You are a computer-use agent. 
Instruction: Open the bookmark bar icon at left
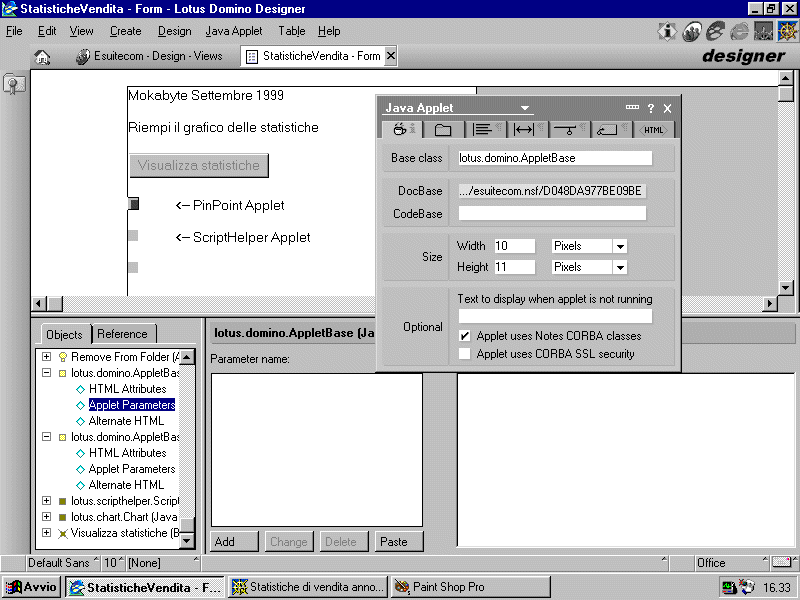point(14,84)
